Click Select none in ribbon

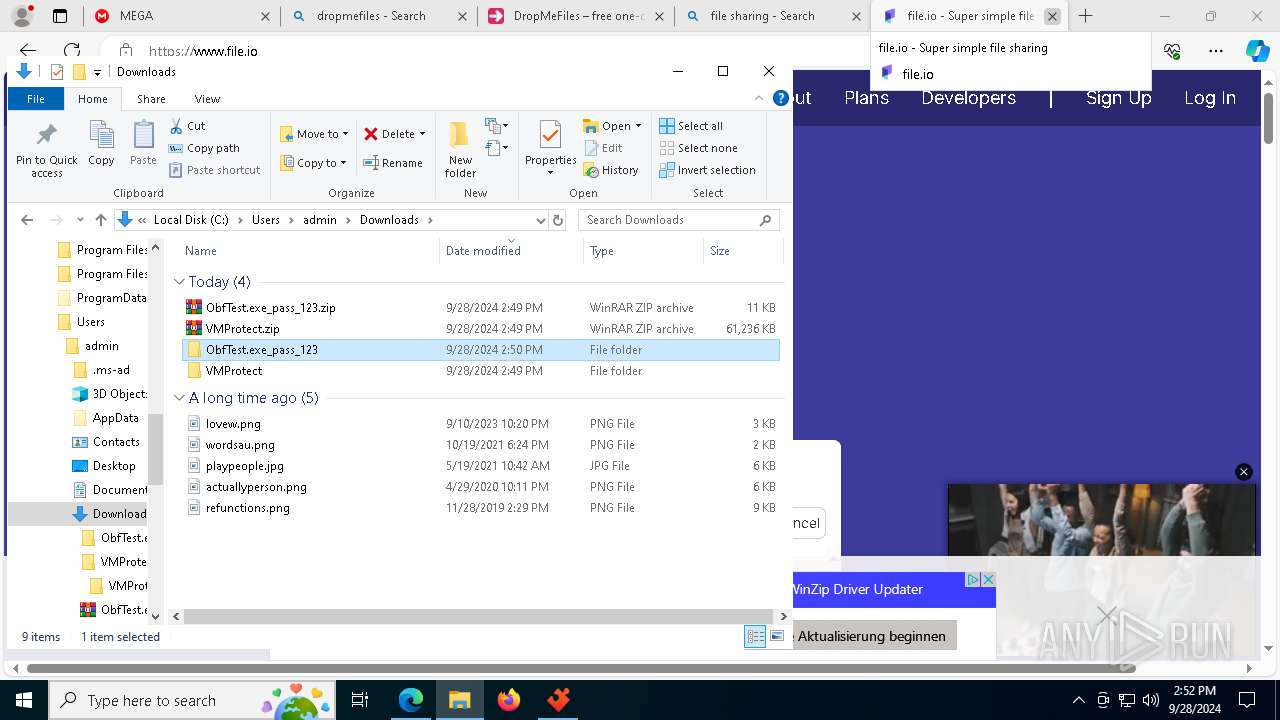pyautogui.click(x=698, y=148)
